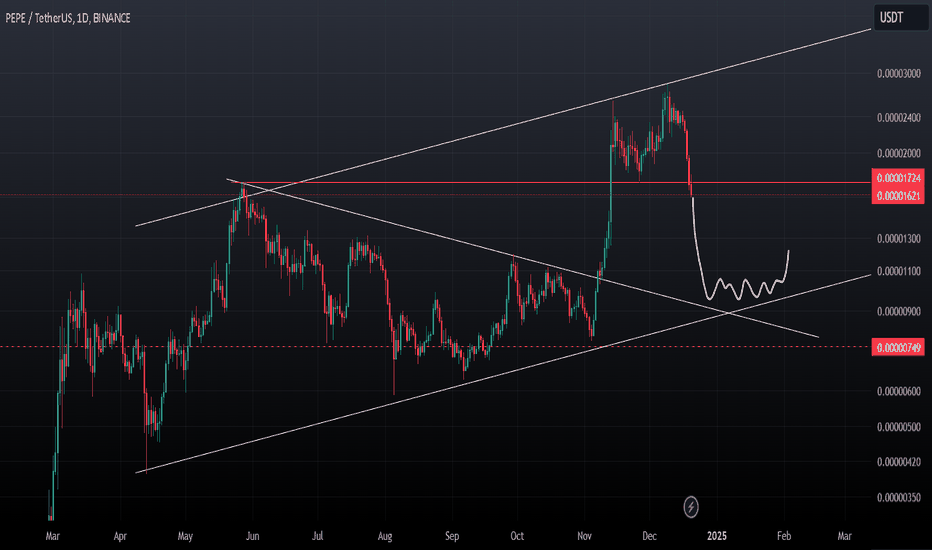Click the Jun label on time axis
Viewport: 932px width, 550px height.
[253, 536]
